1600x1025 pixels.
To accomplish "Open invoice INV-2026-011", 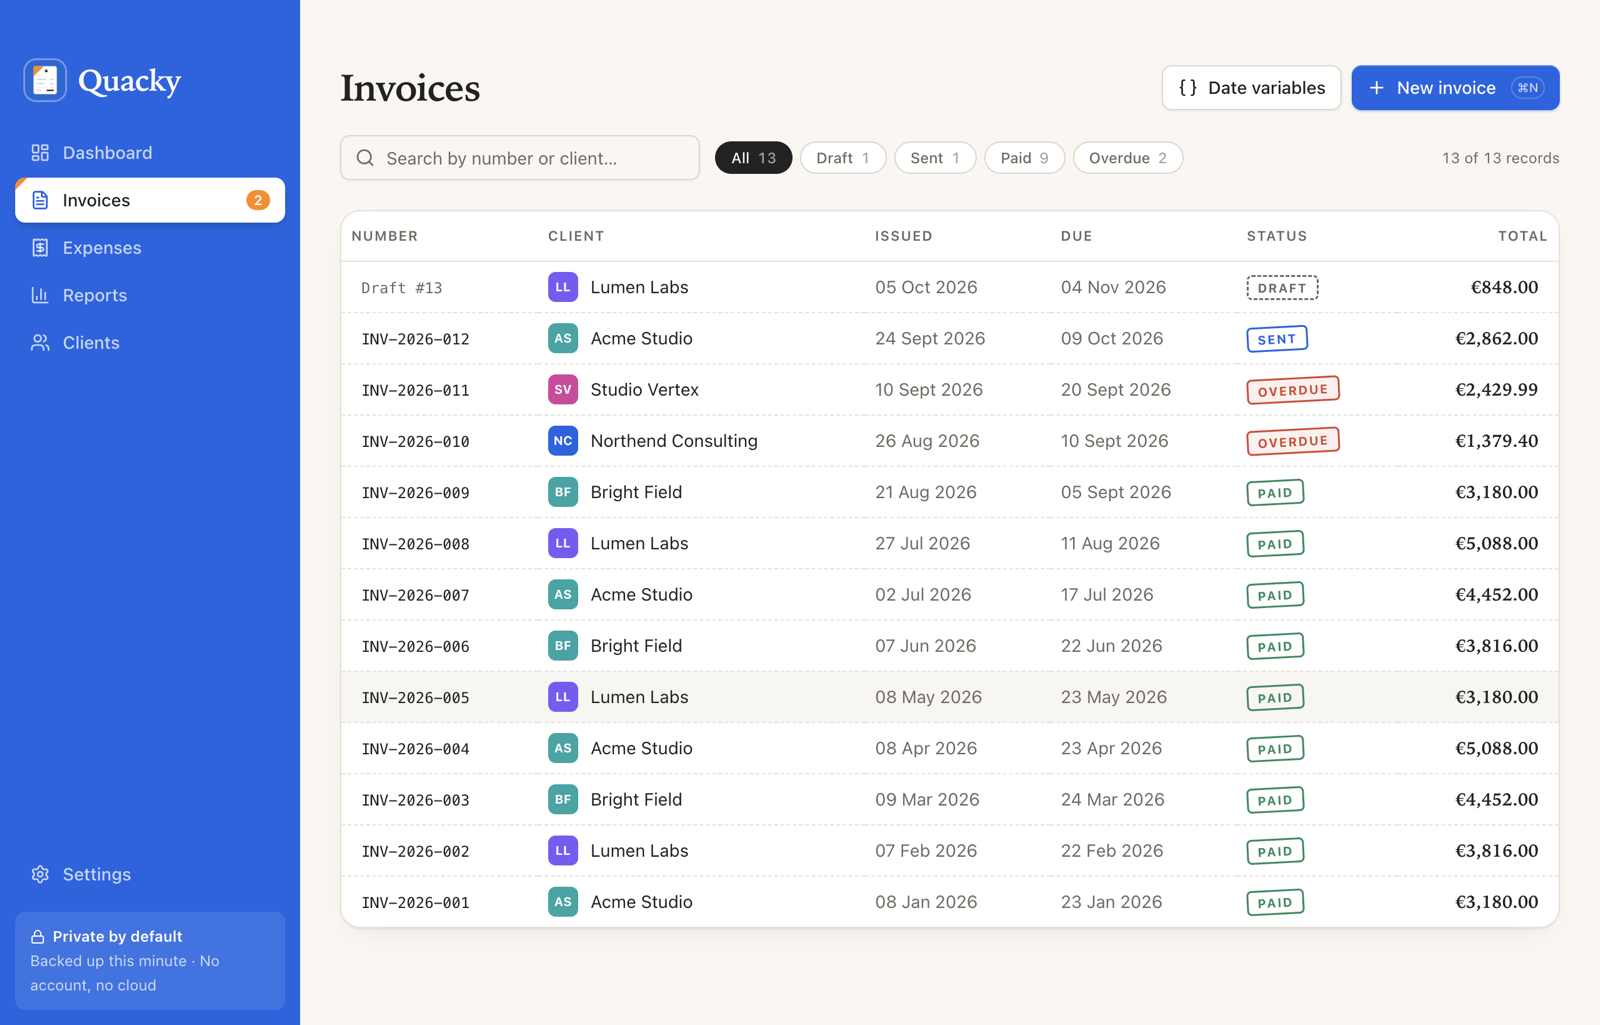I will coord(415,390).
